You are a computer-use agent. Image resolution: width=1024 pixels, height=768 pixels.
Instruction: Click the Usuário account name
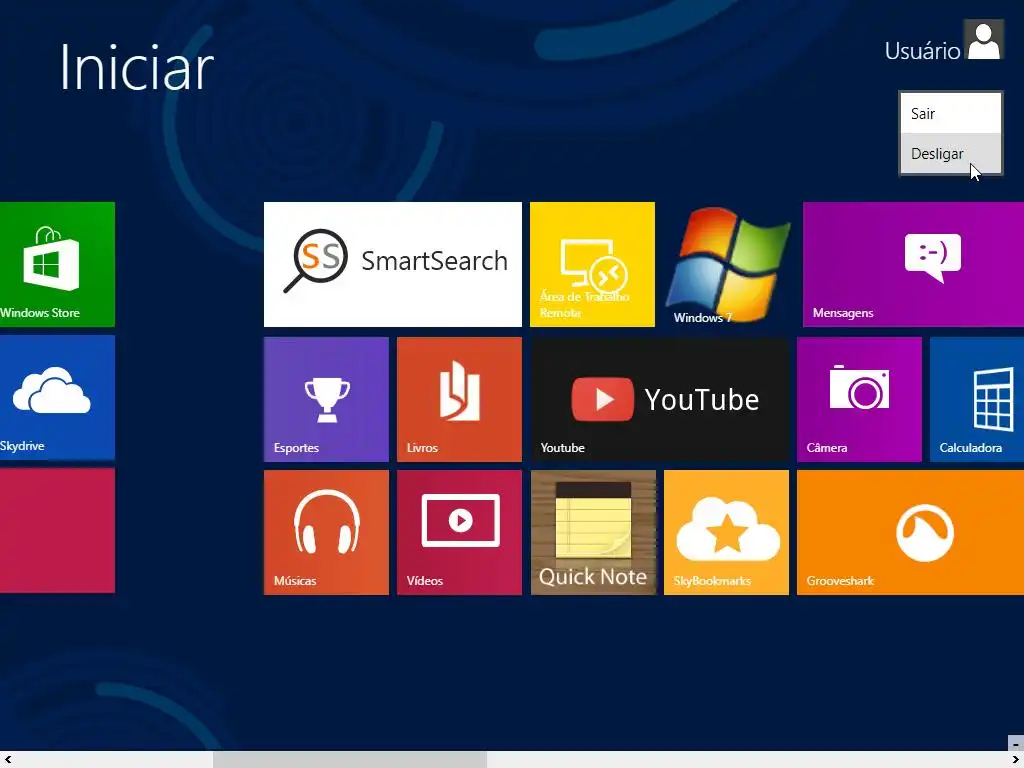[922, 51]
